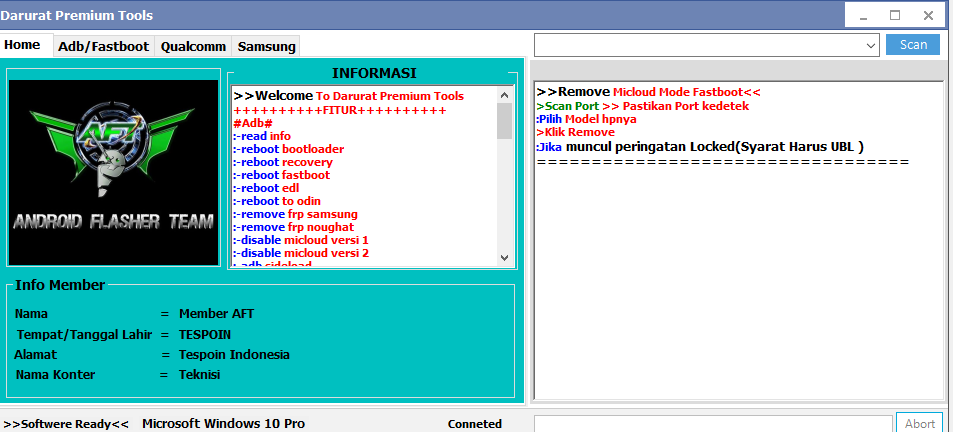The height and width of the screenshot is (432, 953).
Task: Select the ':-reboot to odin' line
Action: tap(277, 201)
